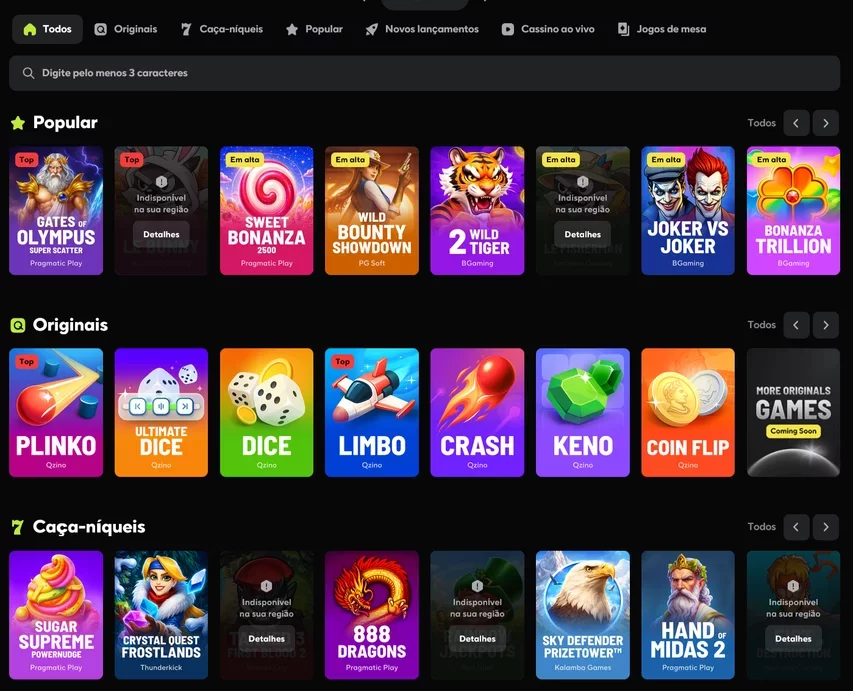This screenshot has width=853, height=691.
Task: Switch to Caça-níqueis tab
Action: tap(222, 29)
